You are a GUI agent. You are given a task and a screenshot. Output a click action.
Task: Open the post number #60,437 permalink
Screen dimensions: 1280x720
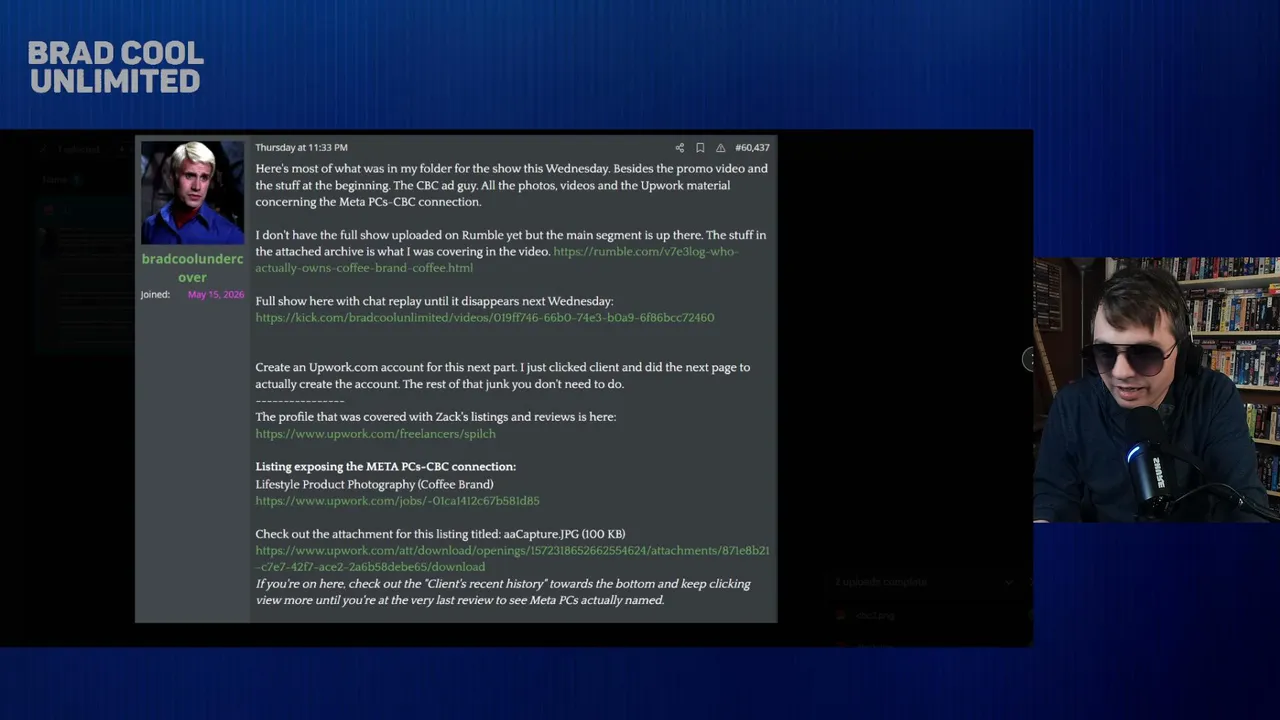point(752,148)
